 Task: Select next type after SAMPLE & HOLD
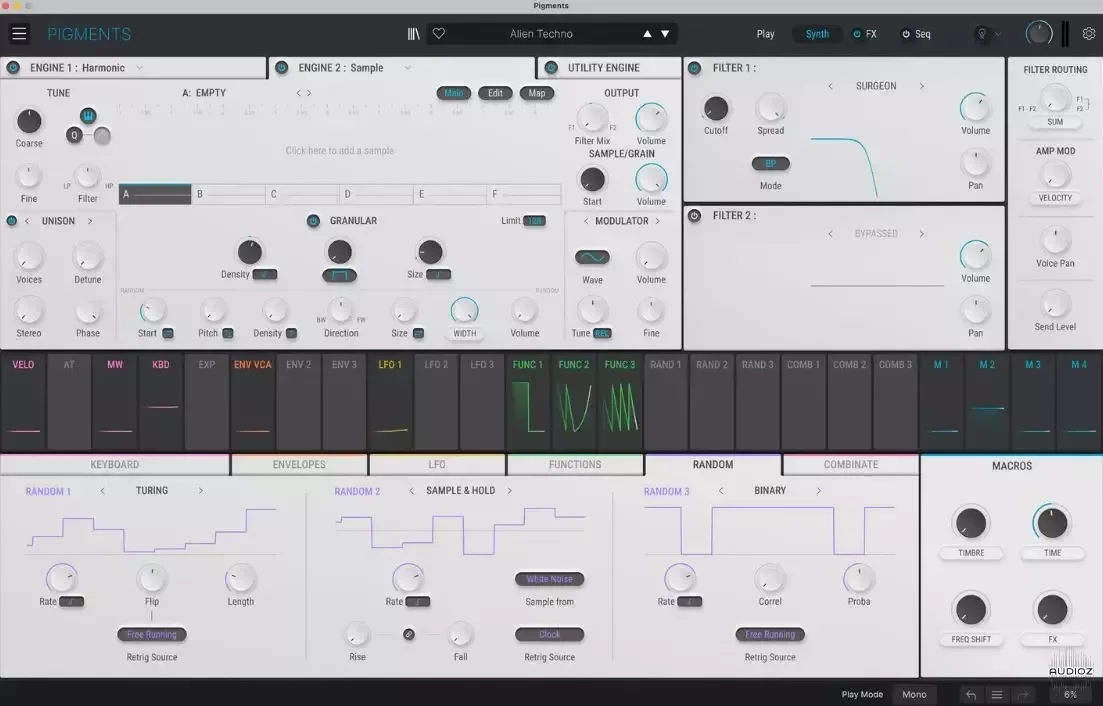pyautogui.click(x=509, y=491)
